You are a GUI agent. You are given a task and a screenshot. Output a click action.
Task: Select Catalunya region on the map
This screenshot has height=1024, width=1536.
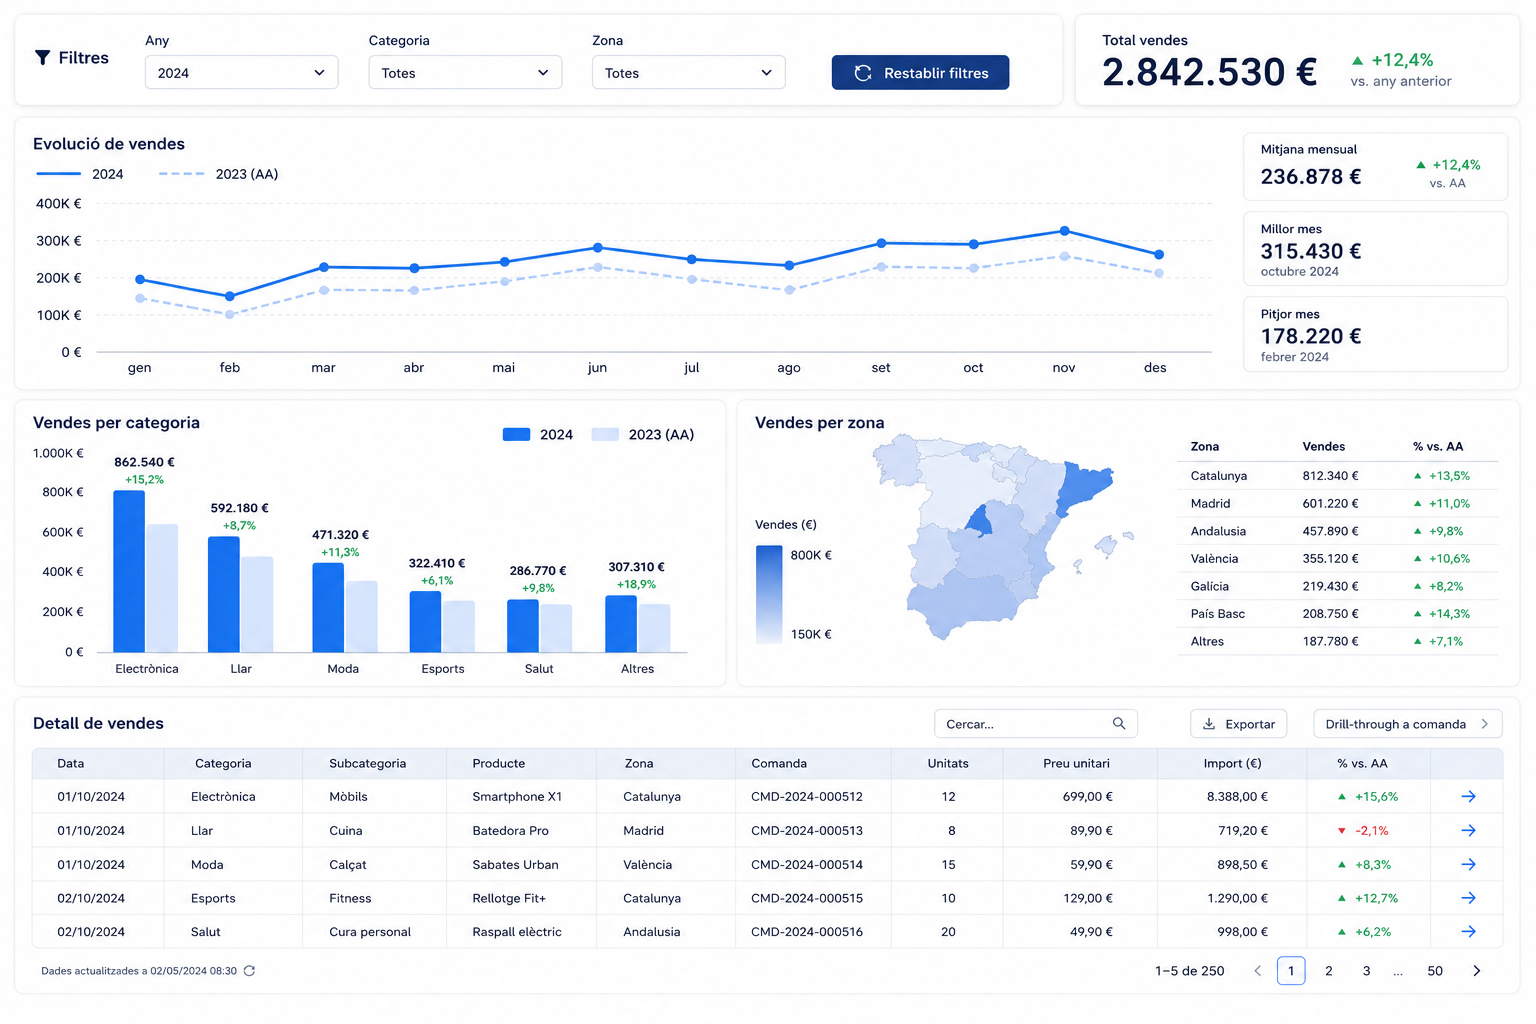tap(1084, 487)
